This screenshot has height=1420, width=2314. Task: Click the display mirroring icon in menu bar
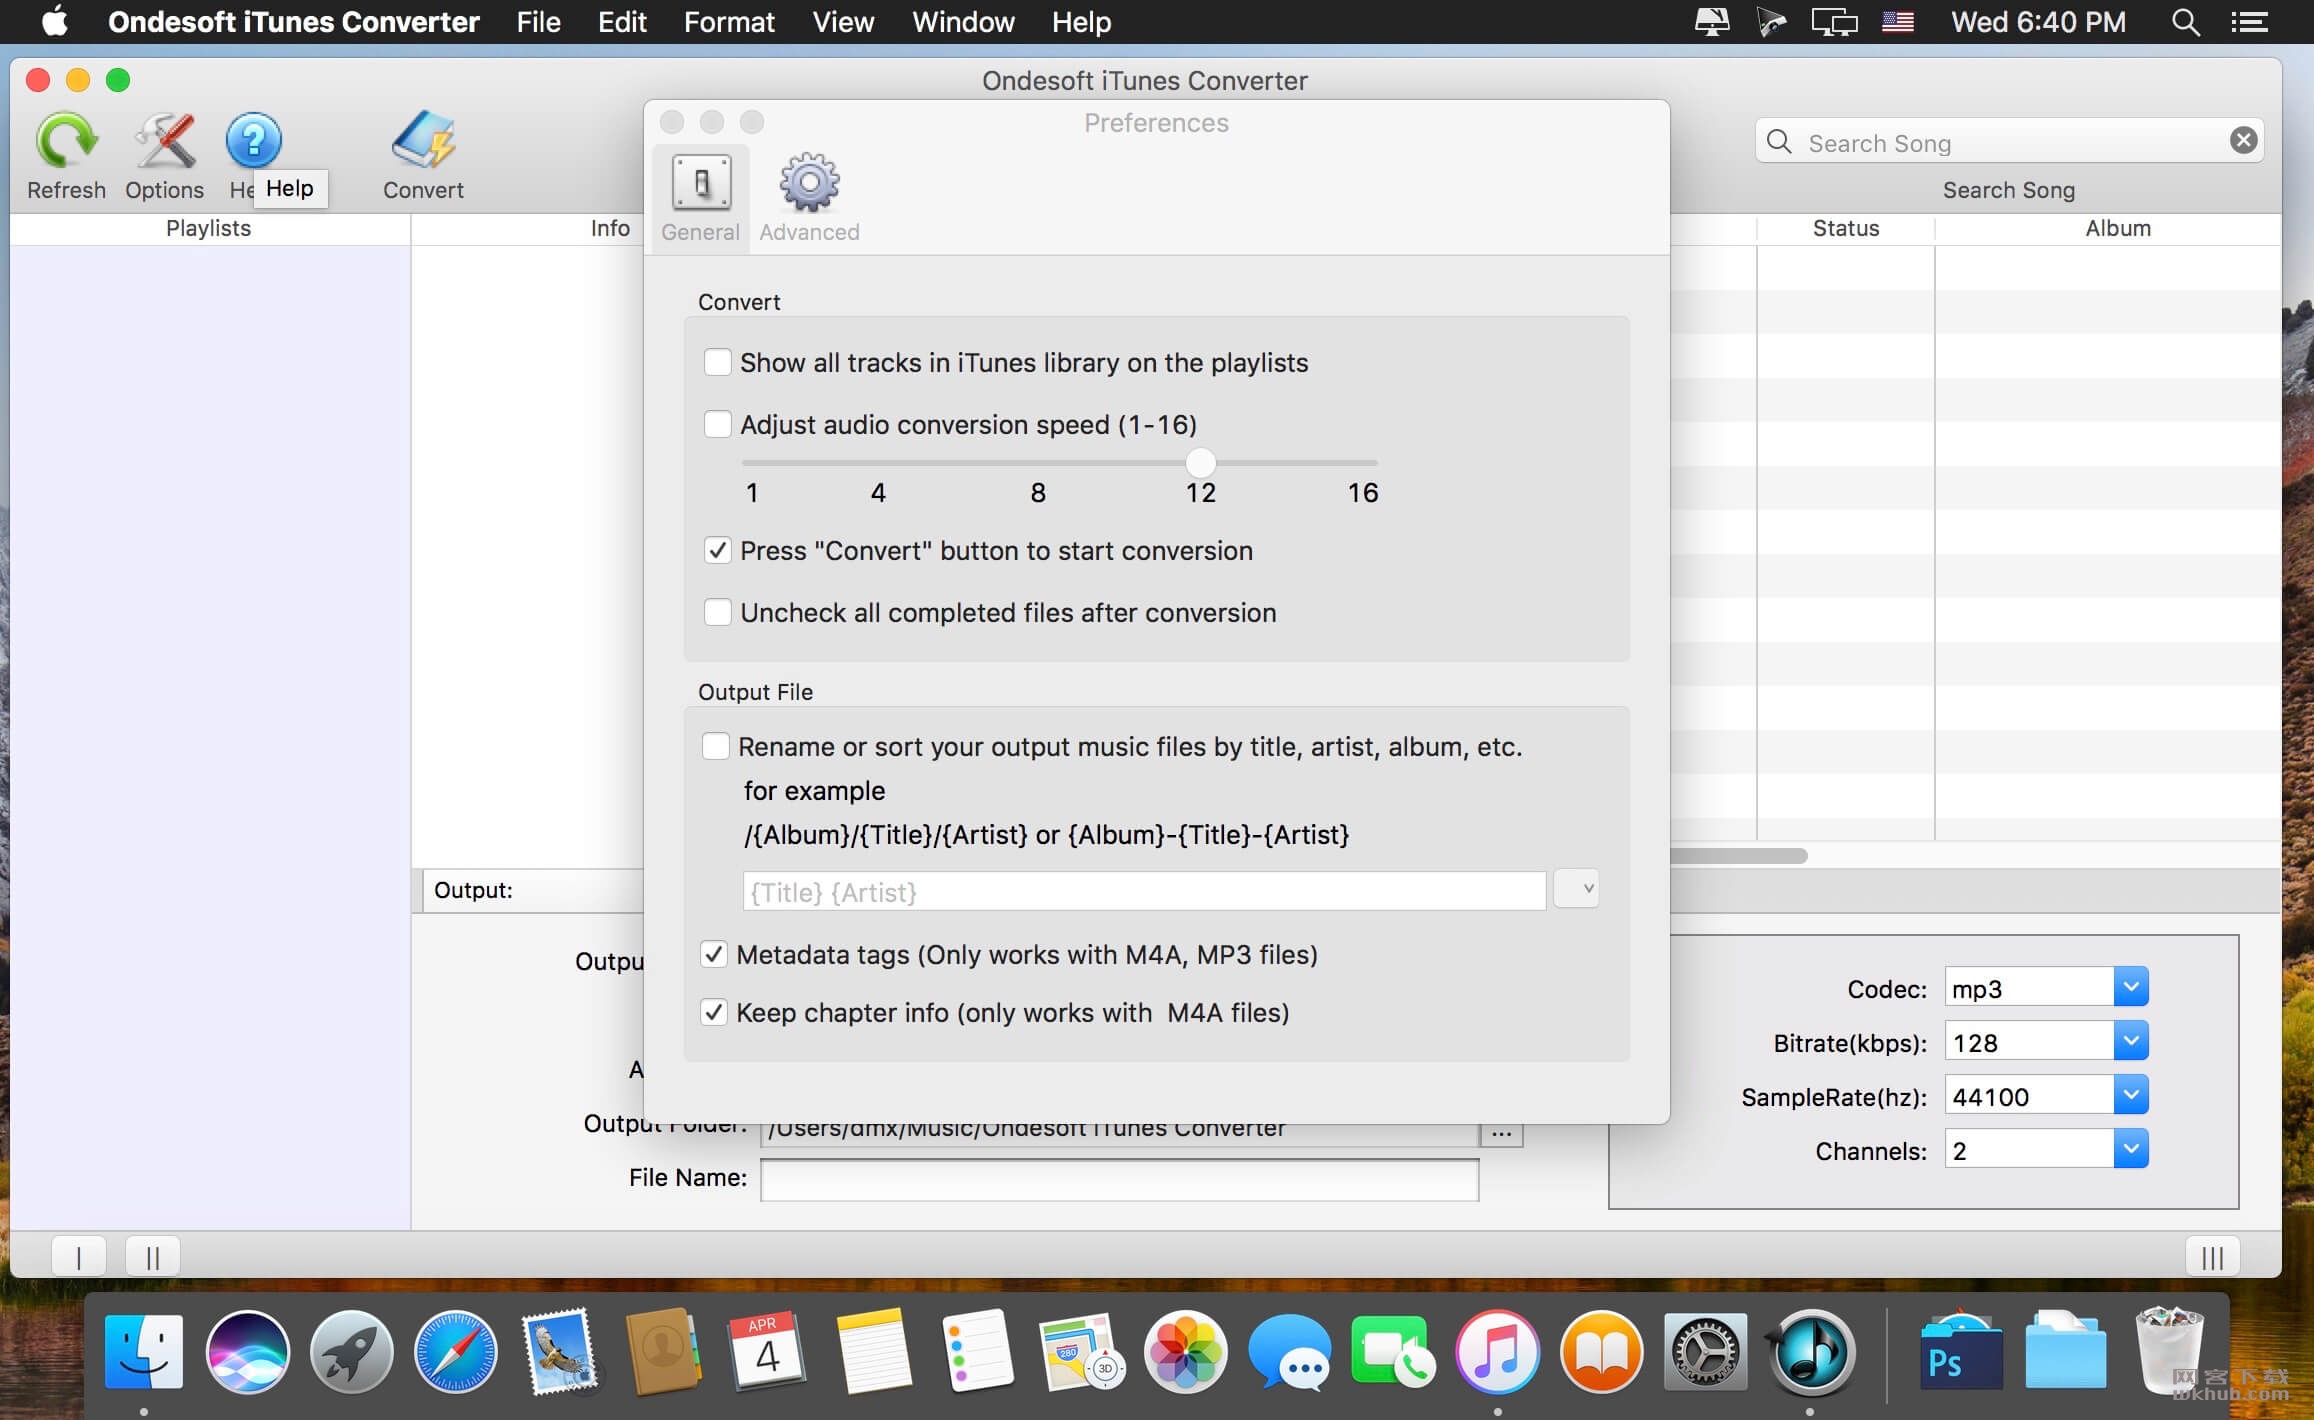pos(1834,22)
